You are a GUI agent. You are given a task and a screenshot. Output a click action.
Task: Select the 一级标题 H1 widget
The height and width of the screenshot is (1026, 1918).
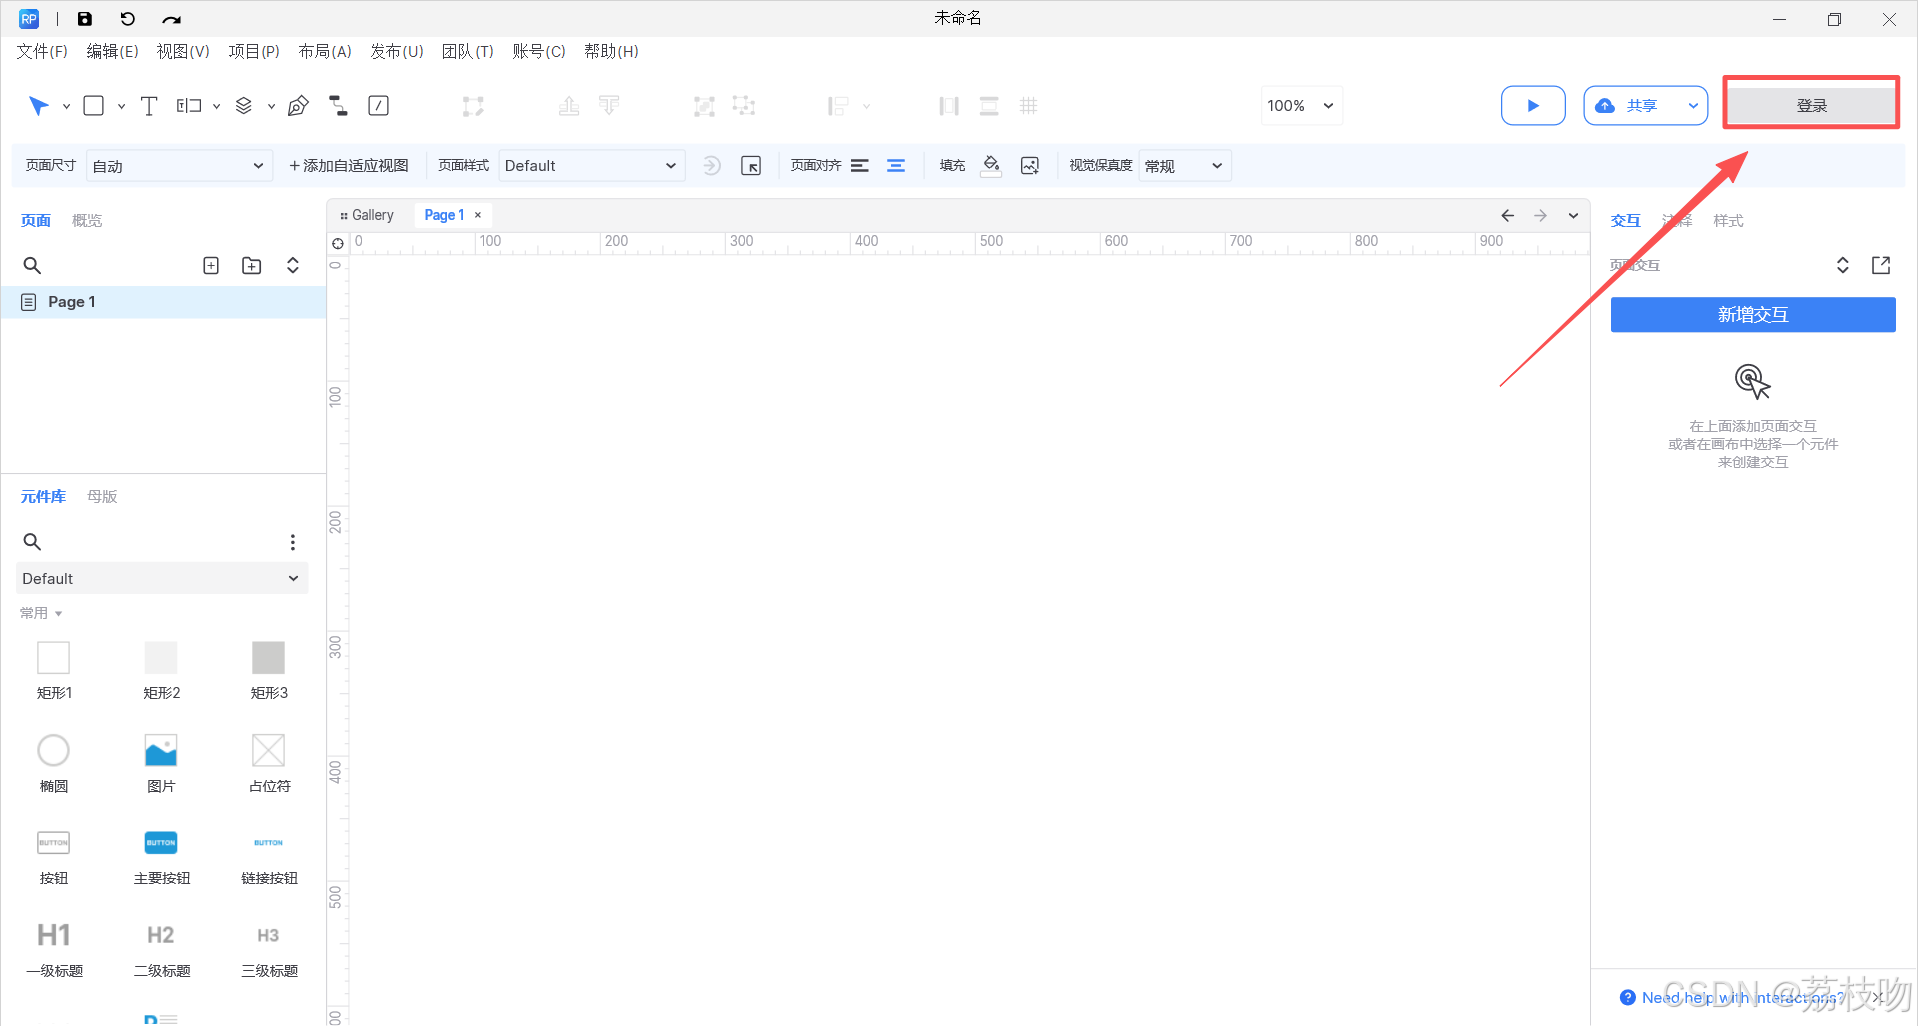[54, 949]
